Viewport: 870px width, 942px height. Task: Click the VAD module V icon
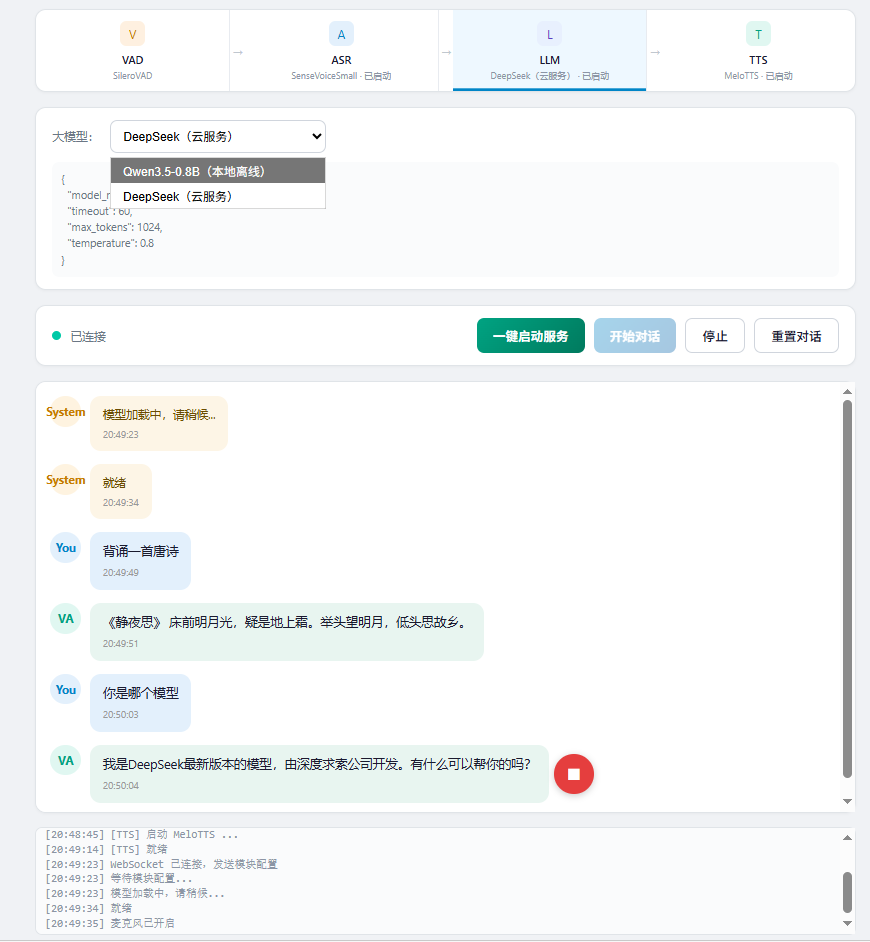tap(132, 34)
